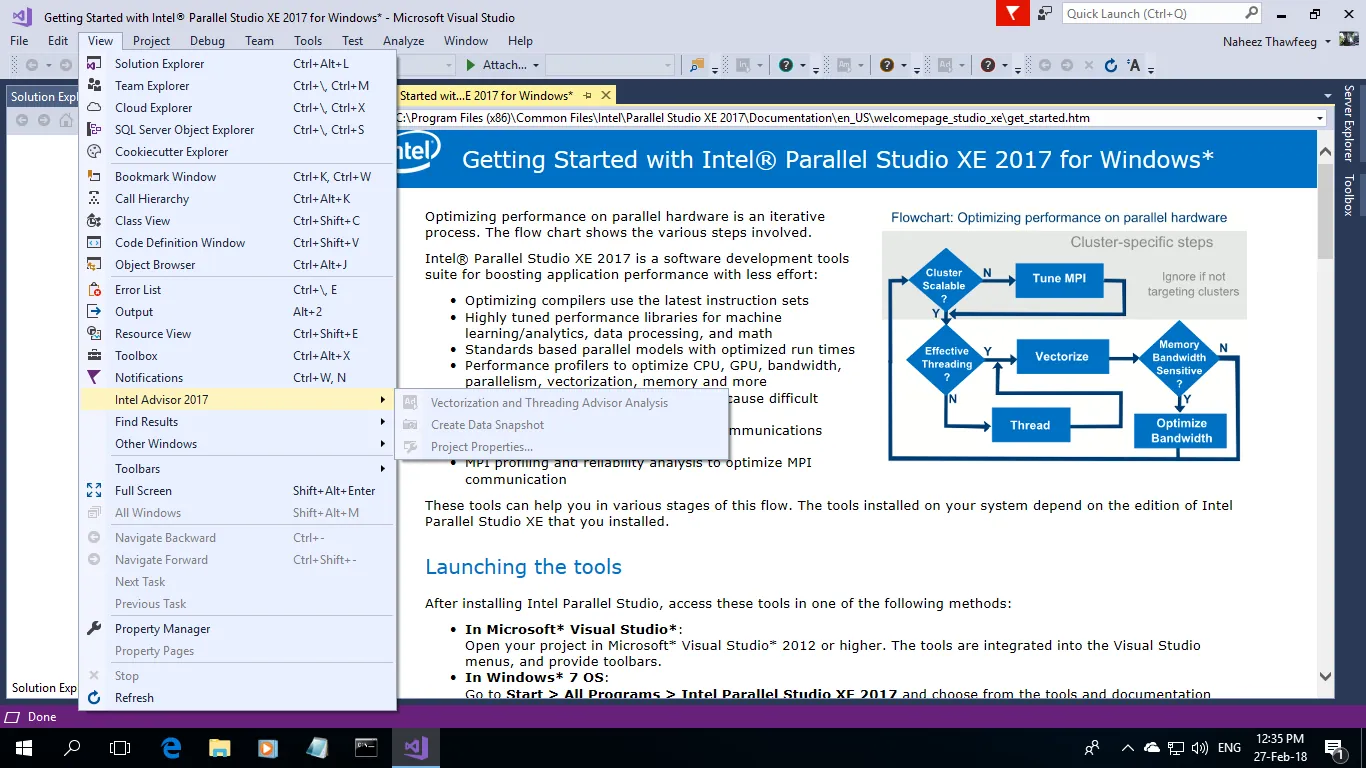Open the Analyze menu
Image resolution: width=1366 pixels, height=768 pixels.
click(404, 41)
